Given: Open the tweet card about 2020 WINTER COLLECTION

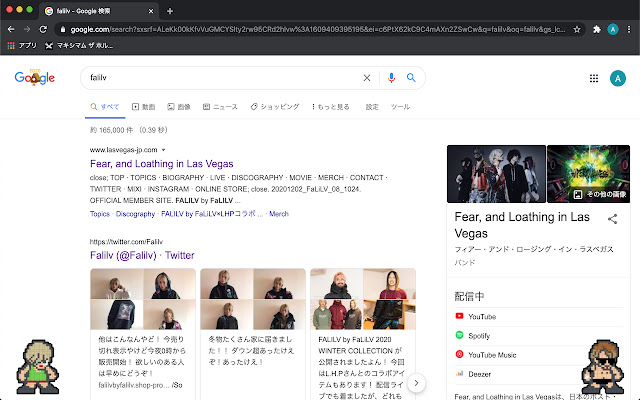Looking at the screenshot, I should coord(363,334).
